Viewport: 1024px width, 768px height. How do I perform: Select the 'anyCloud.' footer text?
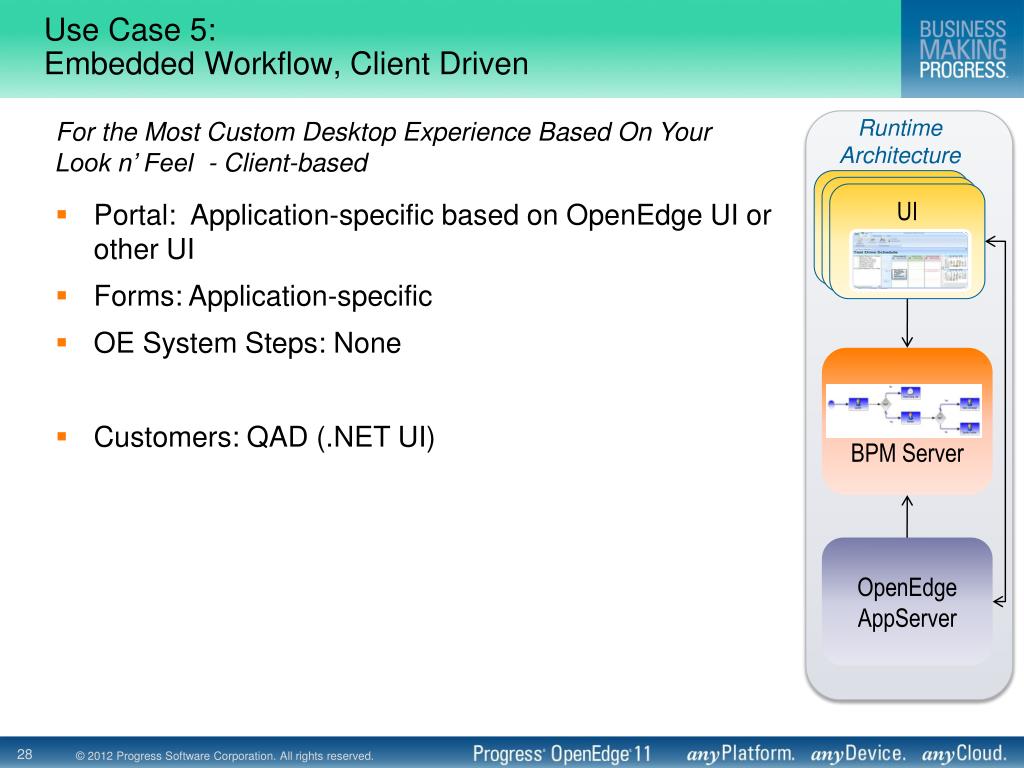(964, 754)
